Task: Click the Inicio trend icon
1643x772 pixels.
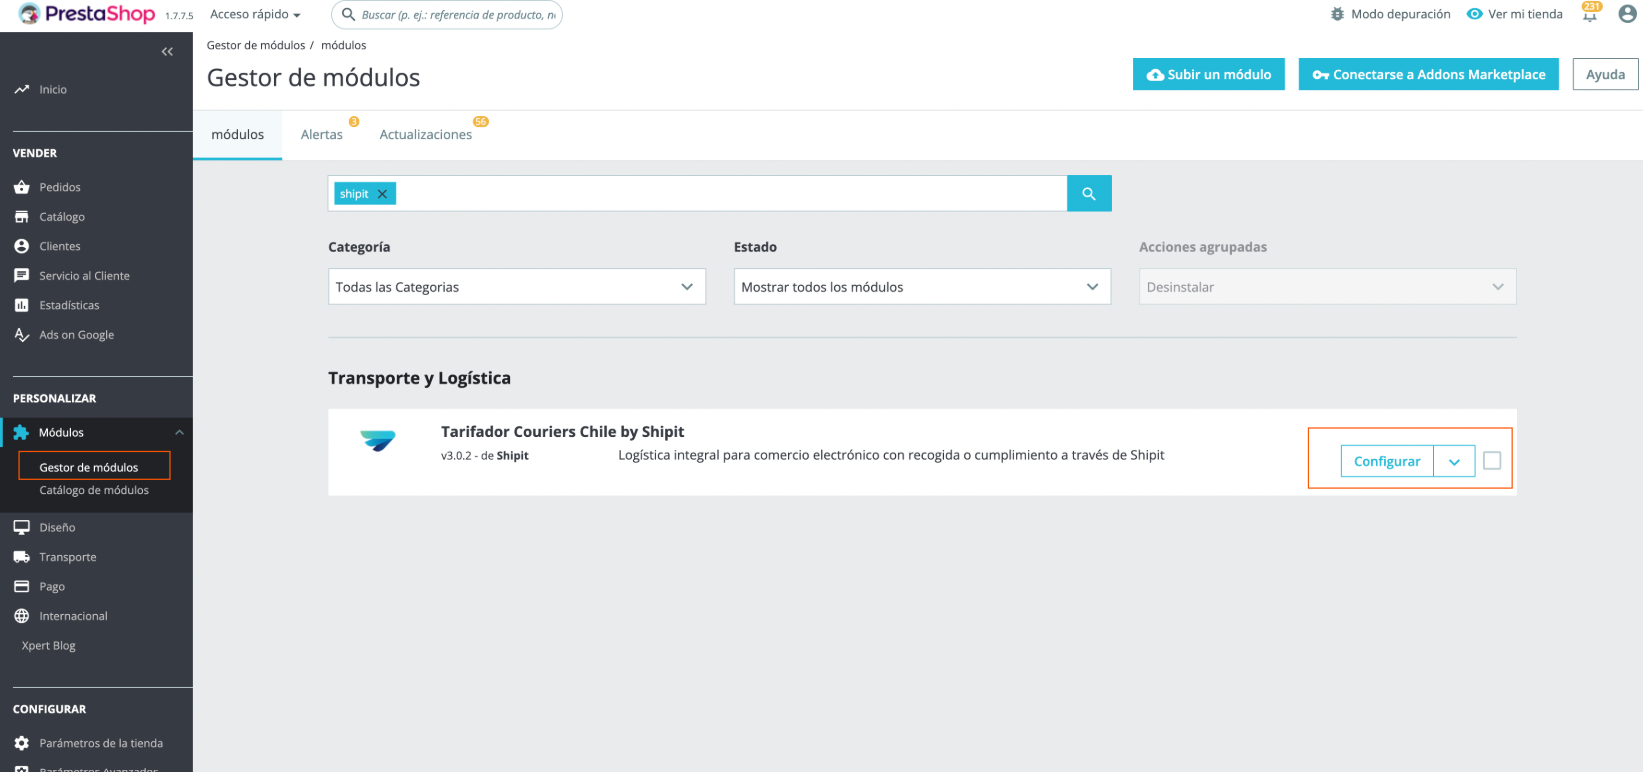Action: coord(22,90)
